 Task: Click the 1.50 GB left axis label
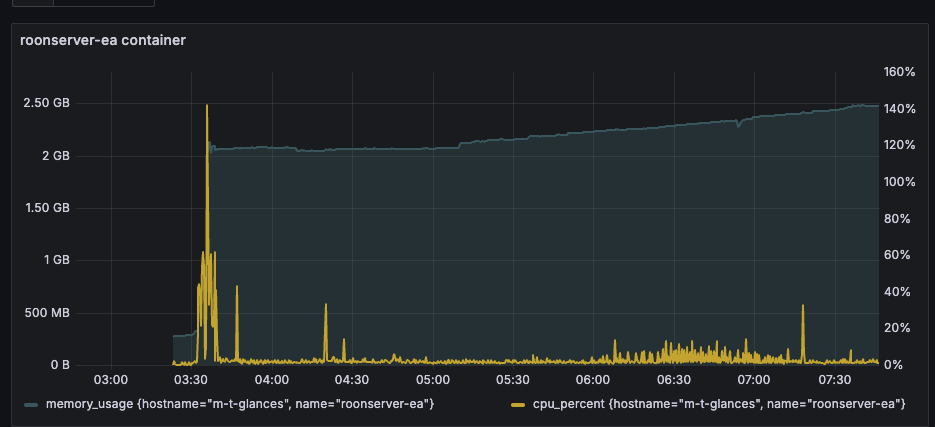point(47,208)
